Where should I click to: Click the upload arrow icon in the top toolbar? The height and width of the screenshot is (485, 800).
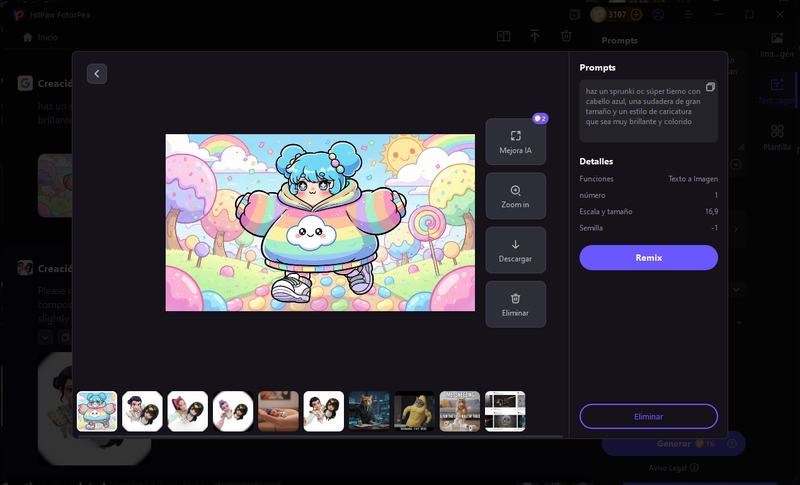pos(535,36)
